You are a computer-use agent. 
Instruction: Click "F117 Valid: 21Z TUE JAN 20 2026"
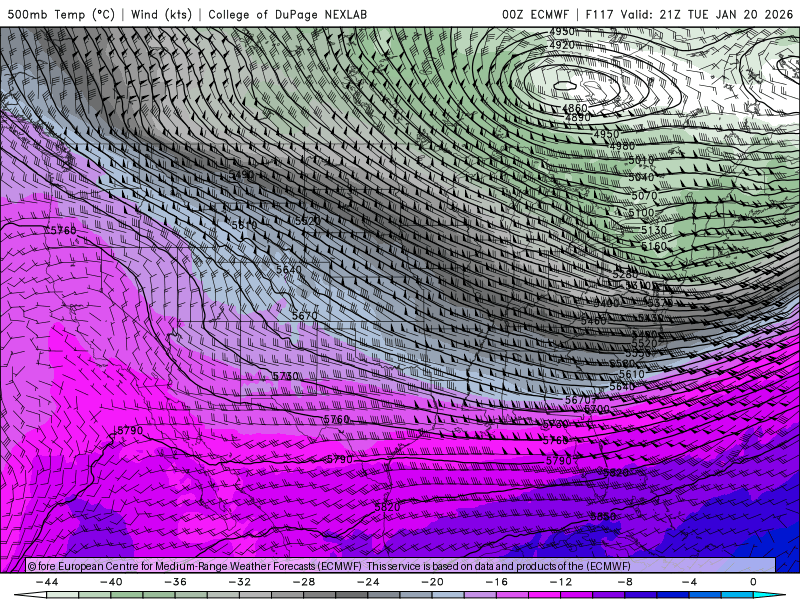click(689, 14)
